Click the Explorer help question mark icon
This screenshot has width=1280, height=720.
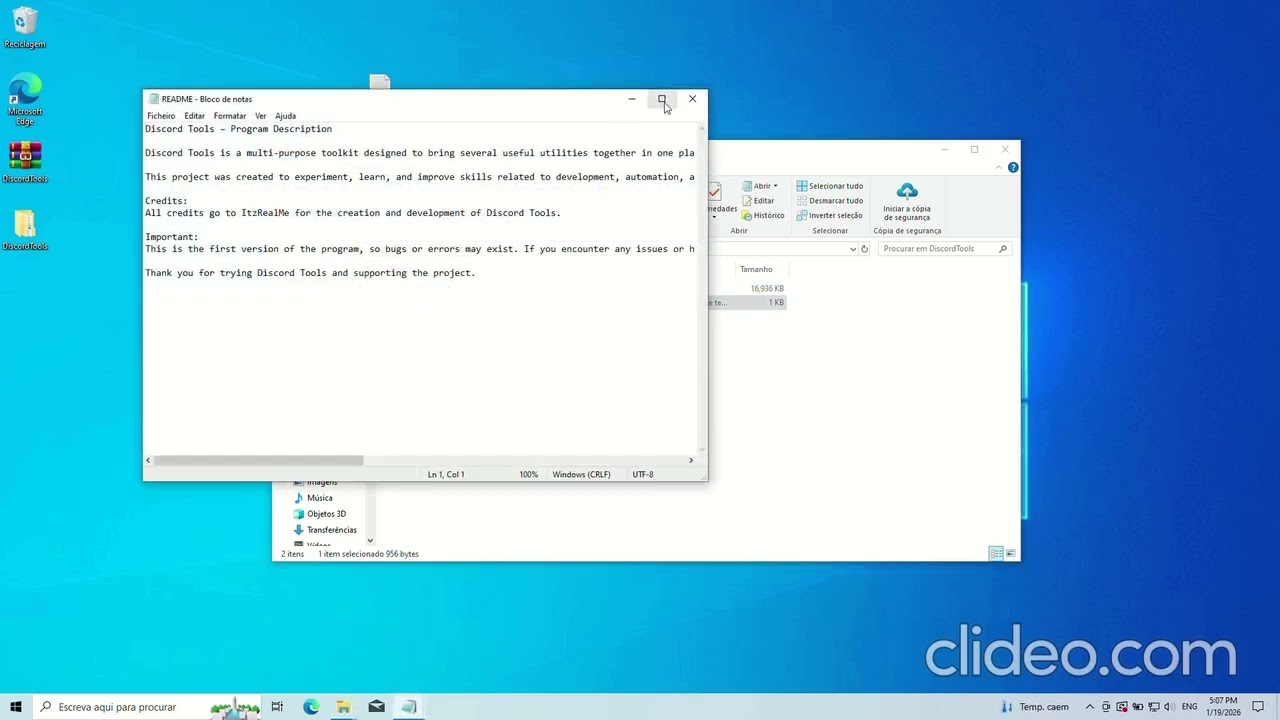tap(1013, 167)
